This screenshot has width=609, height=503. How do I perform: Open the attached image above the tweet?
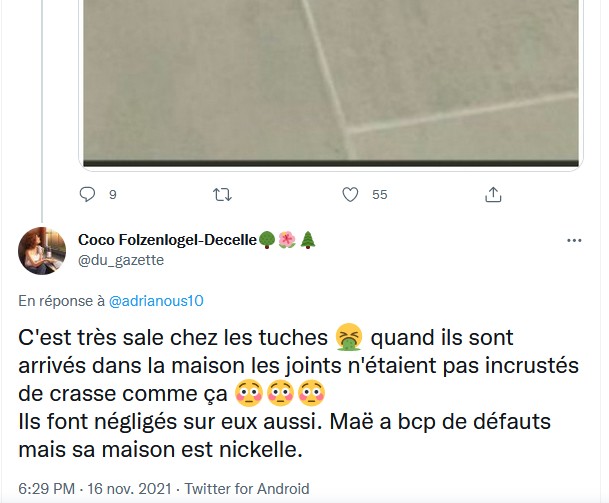[329, 80]
